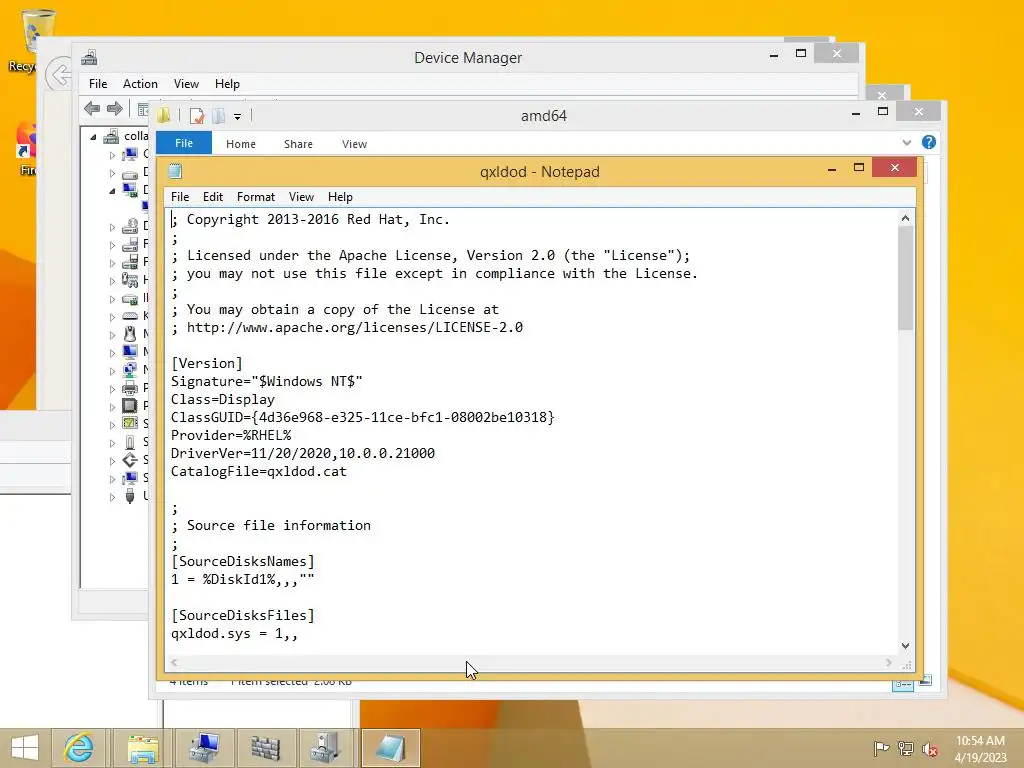Screen dimensions: 1024x768
Task: Collapse the expanded display adapters node
Action: click(112, 191)
